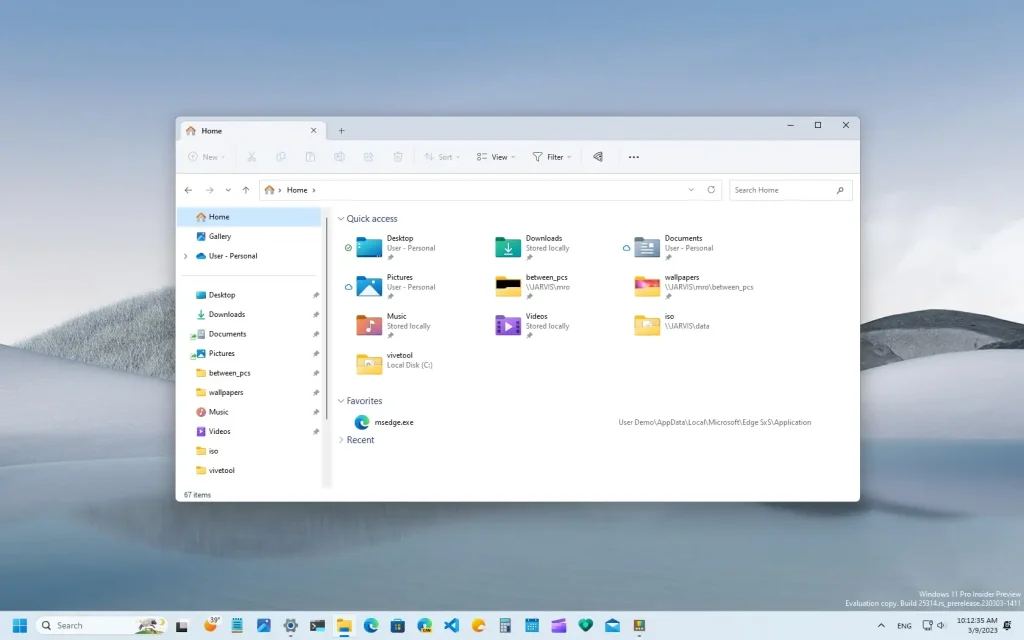Open the View dropdown menu

coord(496,157)
